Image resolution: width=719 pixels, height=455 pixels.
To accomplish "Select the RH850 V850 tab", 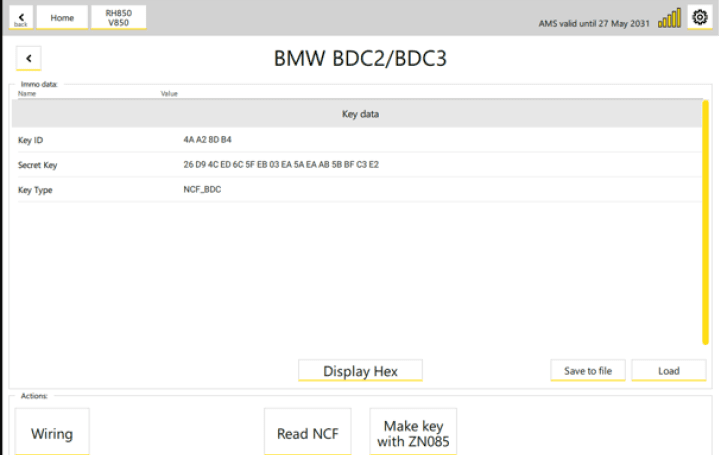I will pyautogui.click(x=118, y=17).
